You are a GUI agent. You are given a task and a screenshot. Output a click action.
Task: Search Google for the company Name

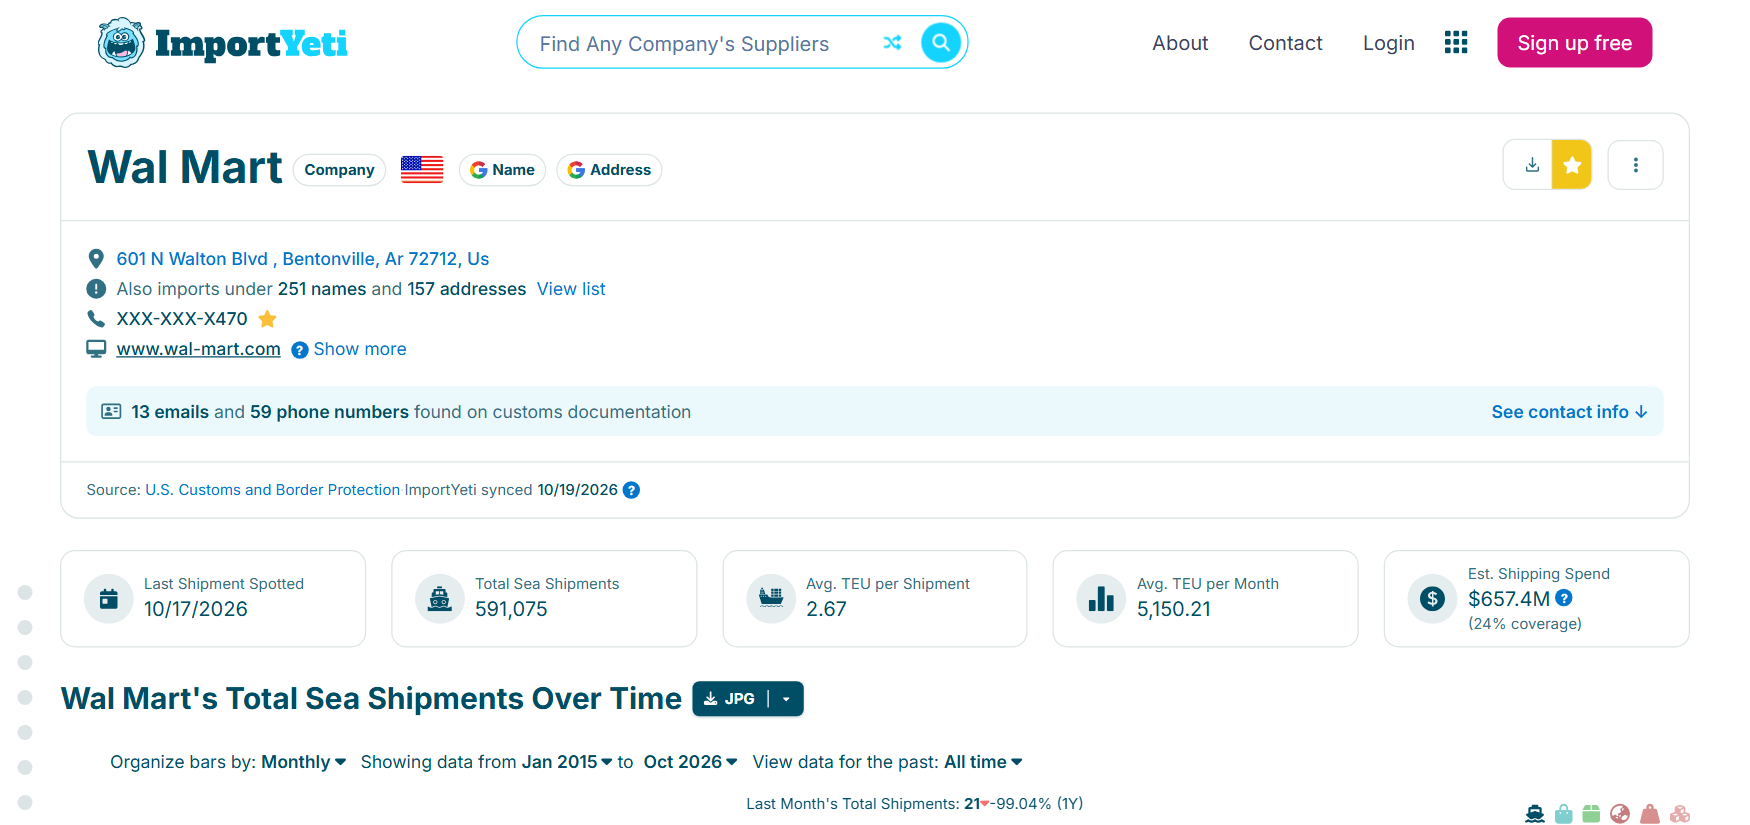[502, 170]
